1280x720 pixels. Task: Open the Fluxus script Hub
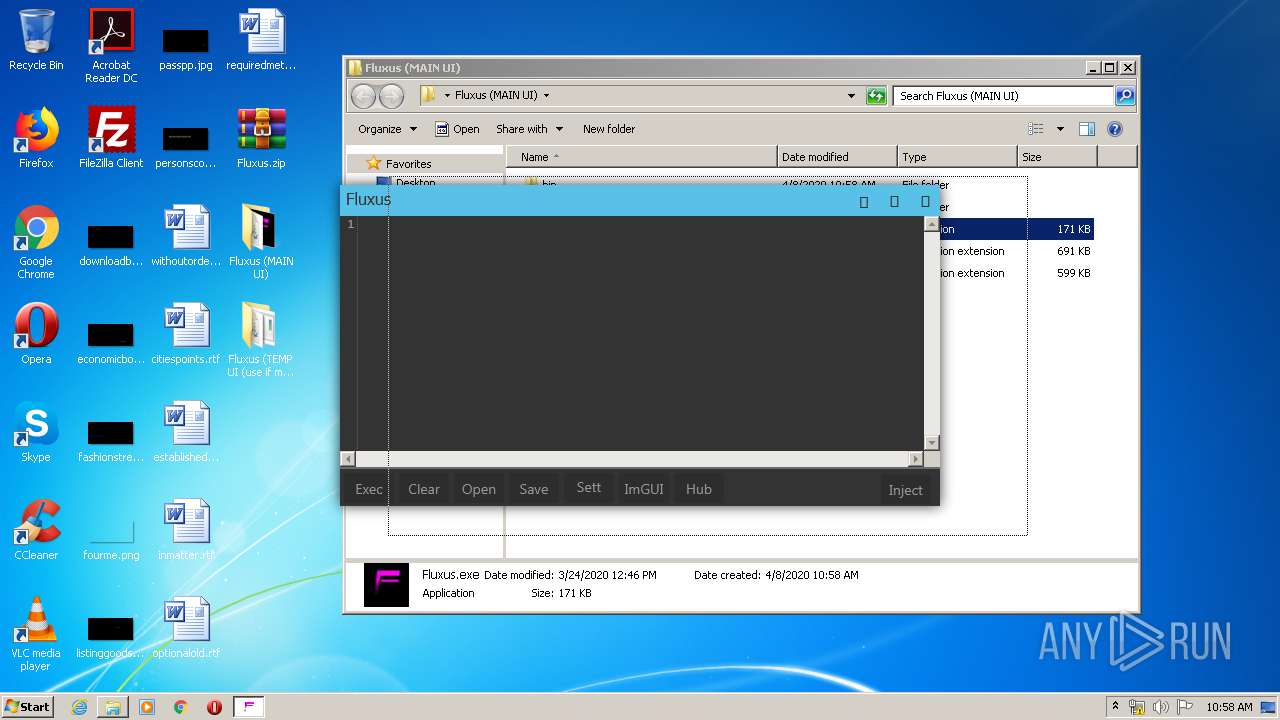[699, 489]
